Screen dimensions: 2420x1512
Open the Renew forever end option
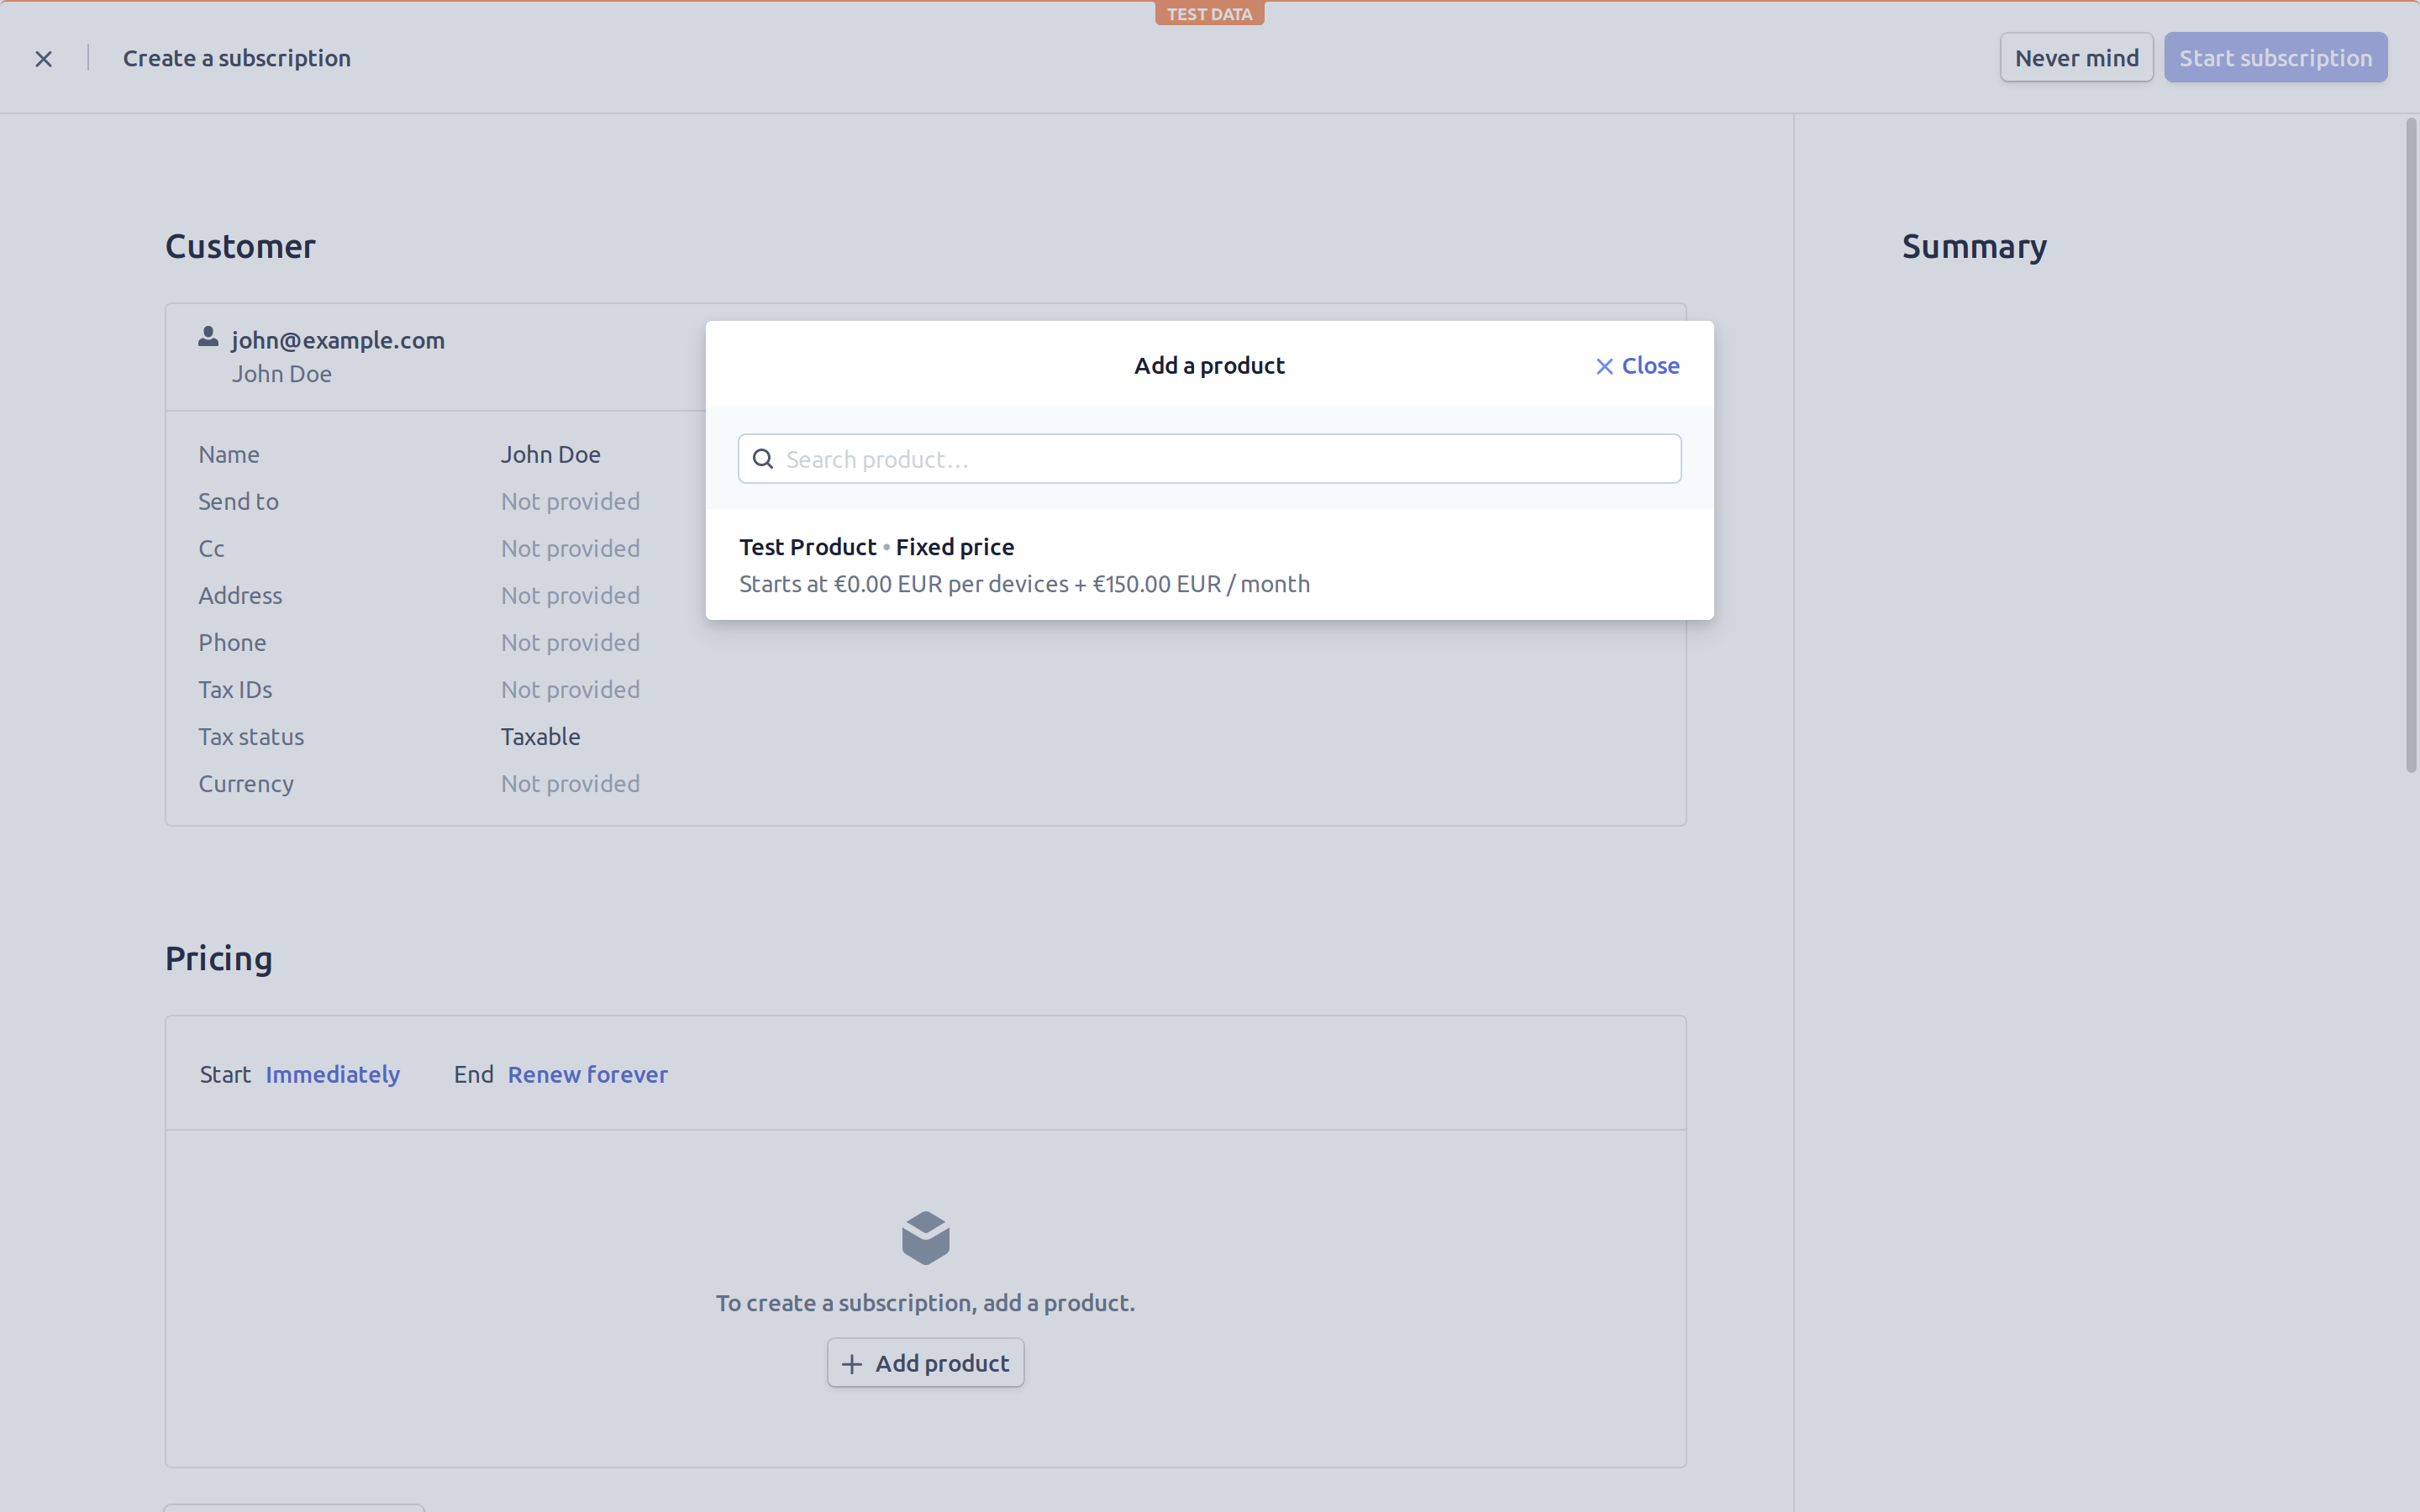tap(588, 1074)
